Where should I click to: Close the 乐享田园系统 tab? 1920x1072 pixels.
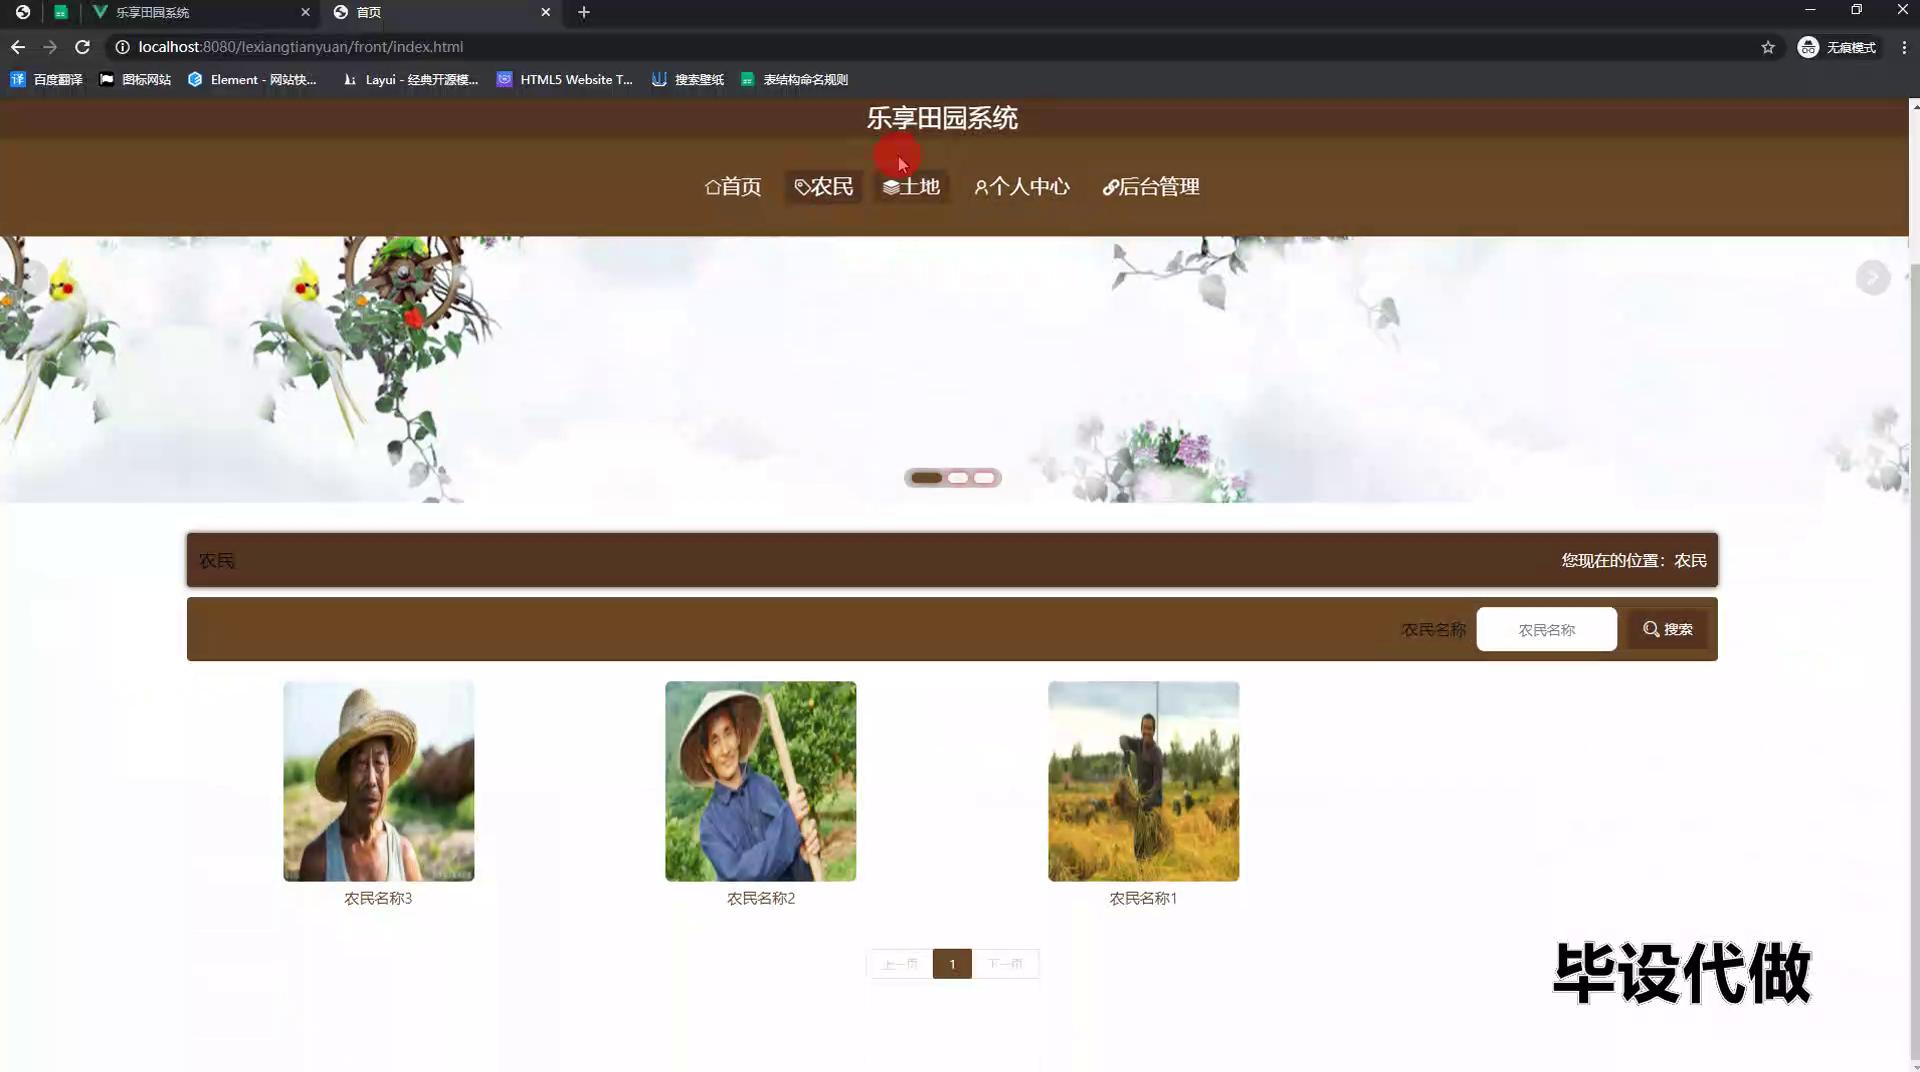(305, 12)
